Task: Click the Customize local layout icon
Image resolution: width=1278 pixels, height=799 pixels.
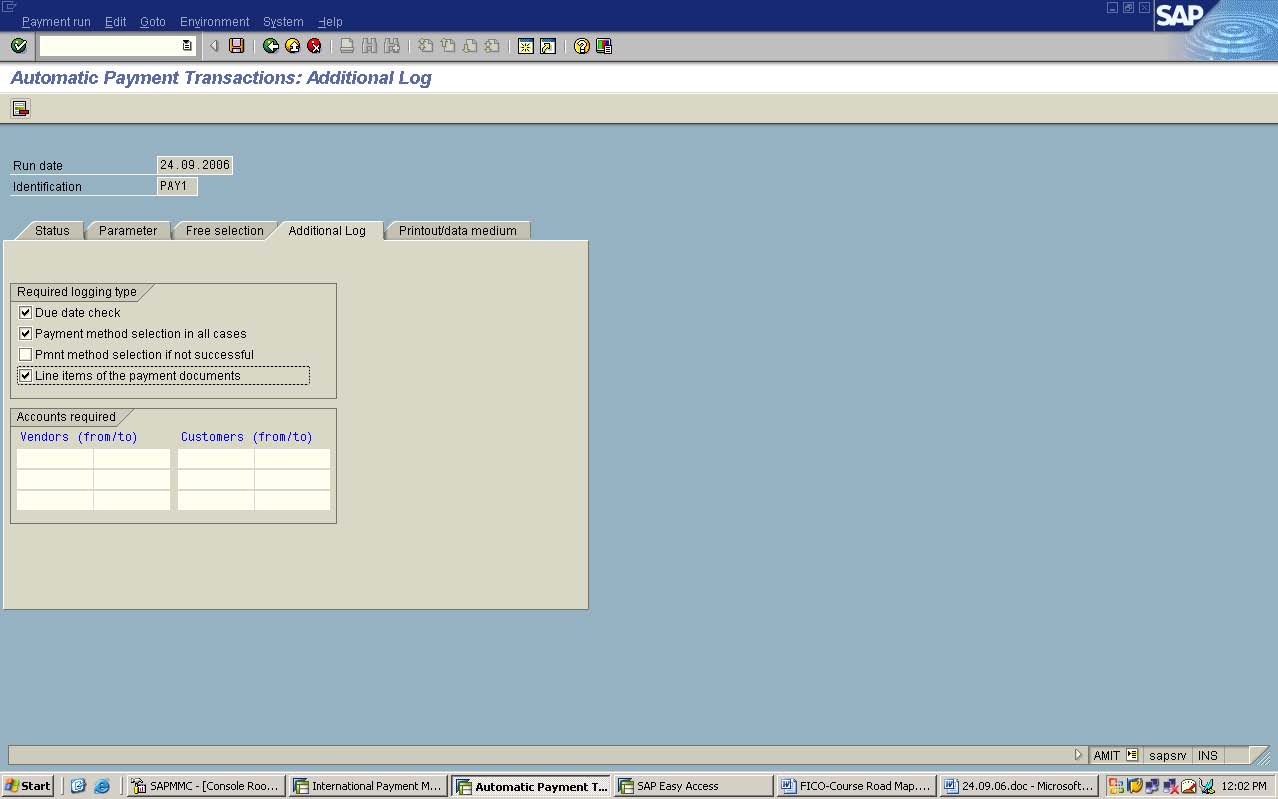Action: (x=604, y=46)
